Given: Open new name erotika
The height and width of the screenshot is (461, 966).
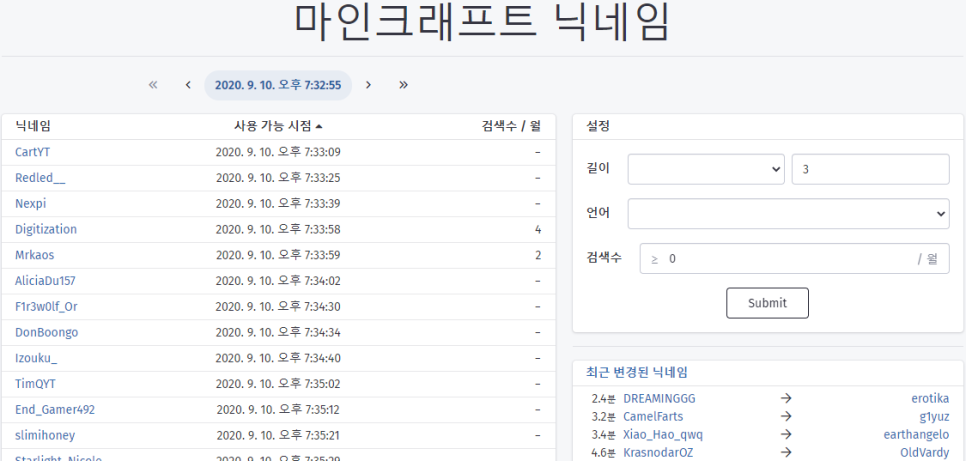Looking at the screenshot, I should pos(930,399).
